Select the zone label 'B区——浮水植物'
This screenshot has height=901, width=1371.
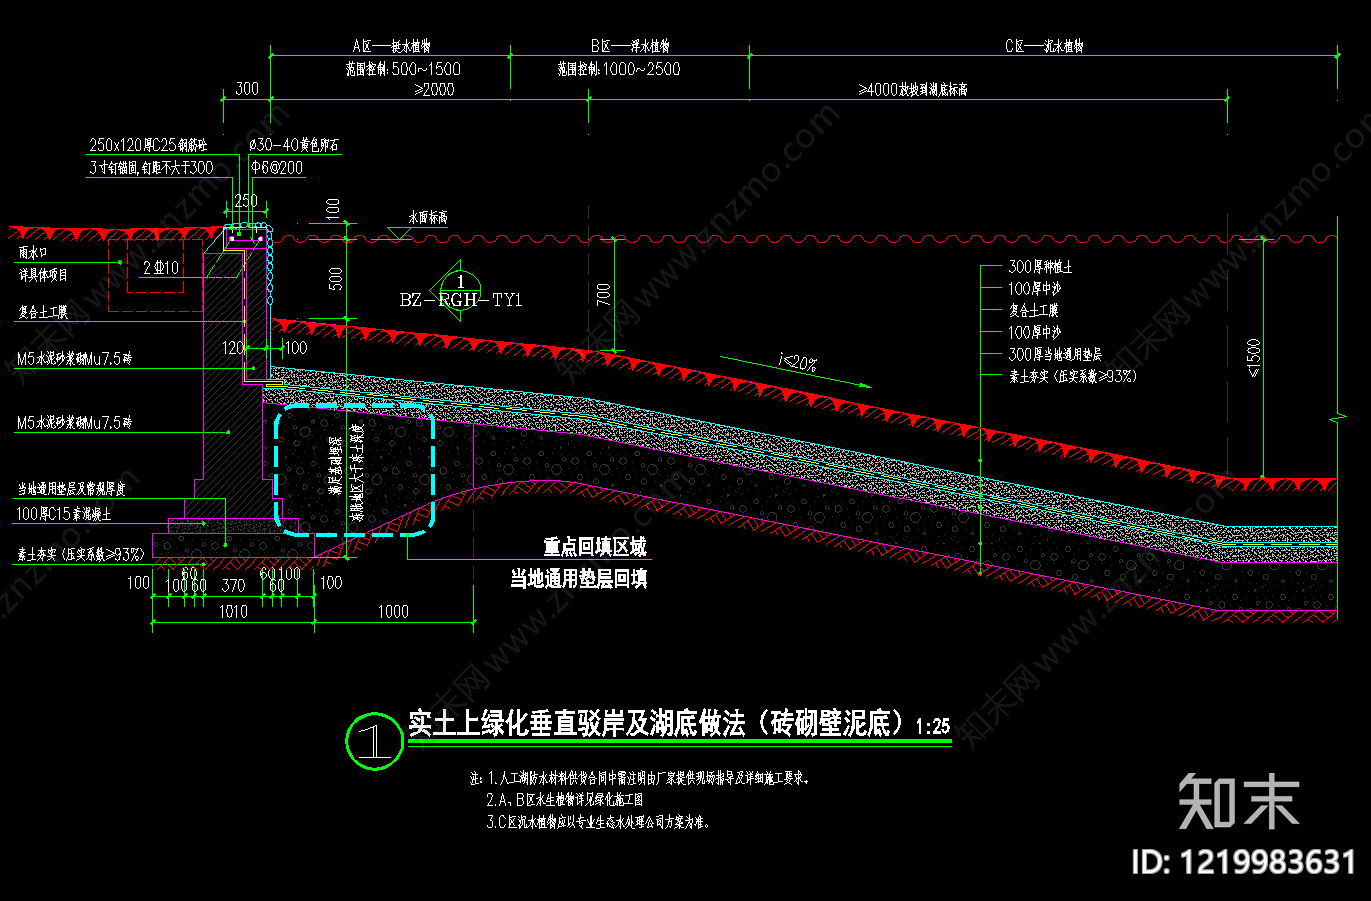pyautogui.click(x=630, y=46)
